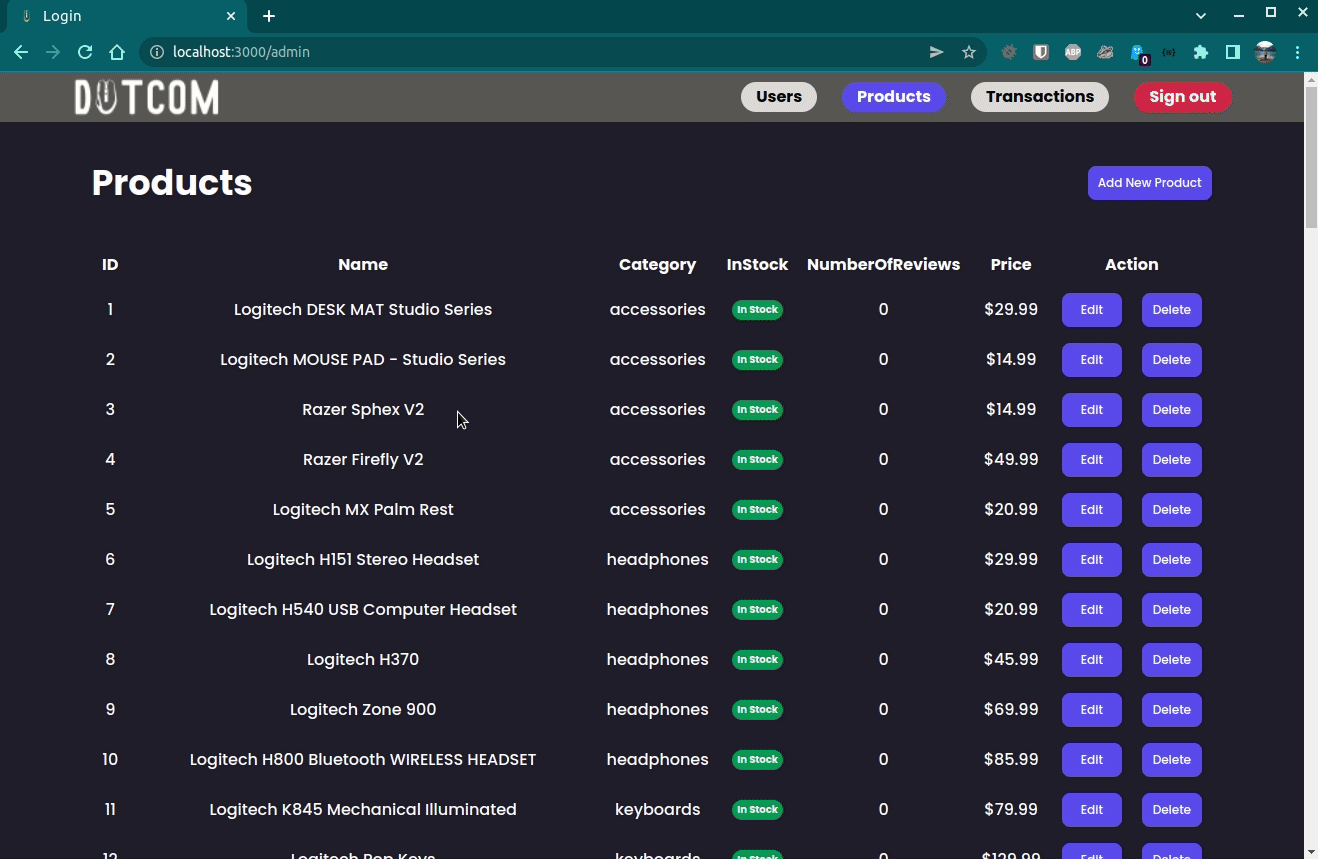The width and height of the screenshot is (1318, 859).
Task: Reload the page with refresh icon
Action: (85, 52)
